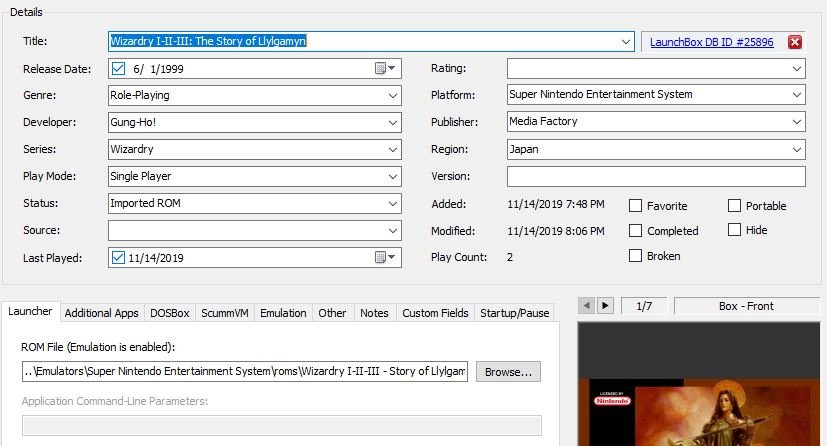Click the Added date 11/14/2019 7:48 PM

pos(556,204)
